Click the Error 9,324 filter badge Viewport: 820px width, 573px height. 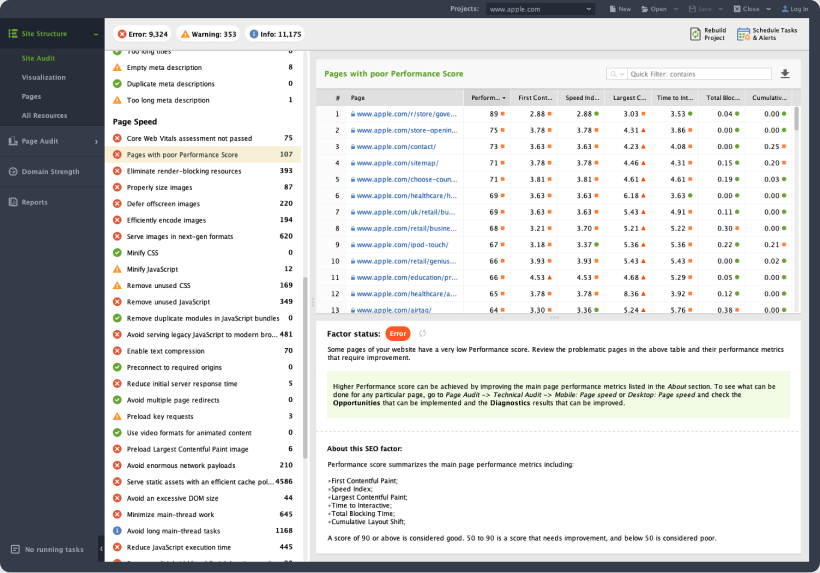click(143, 34)
